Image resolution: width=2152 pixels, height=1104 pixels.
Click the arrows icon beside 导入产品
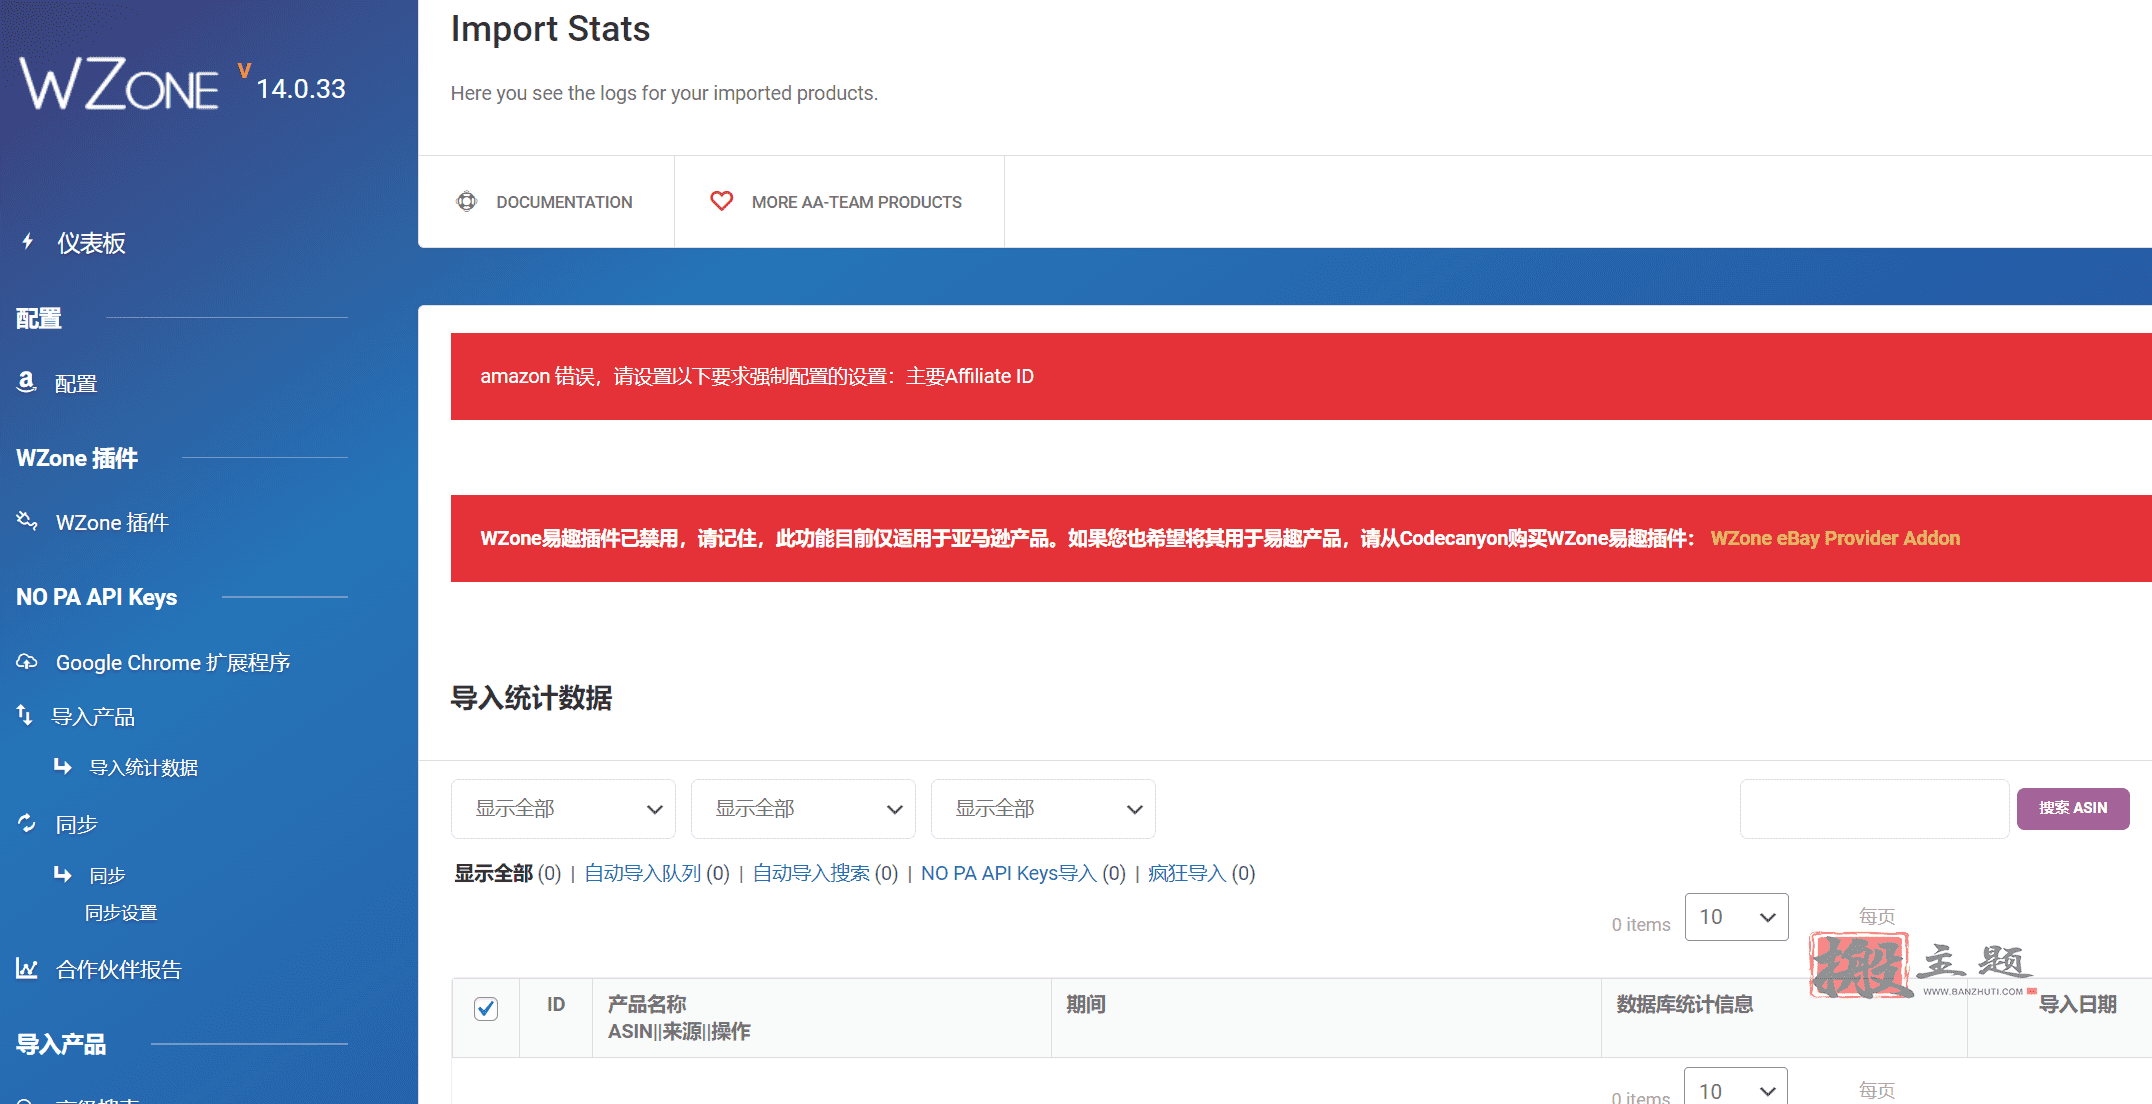[25, 715]
